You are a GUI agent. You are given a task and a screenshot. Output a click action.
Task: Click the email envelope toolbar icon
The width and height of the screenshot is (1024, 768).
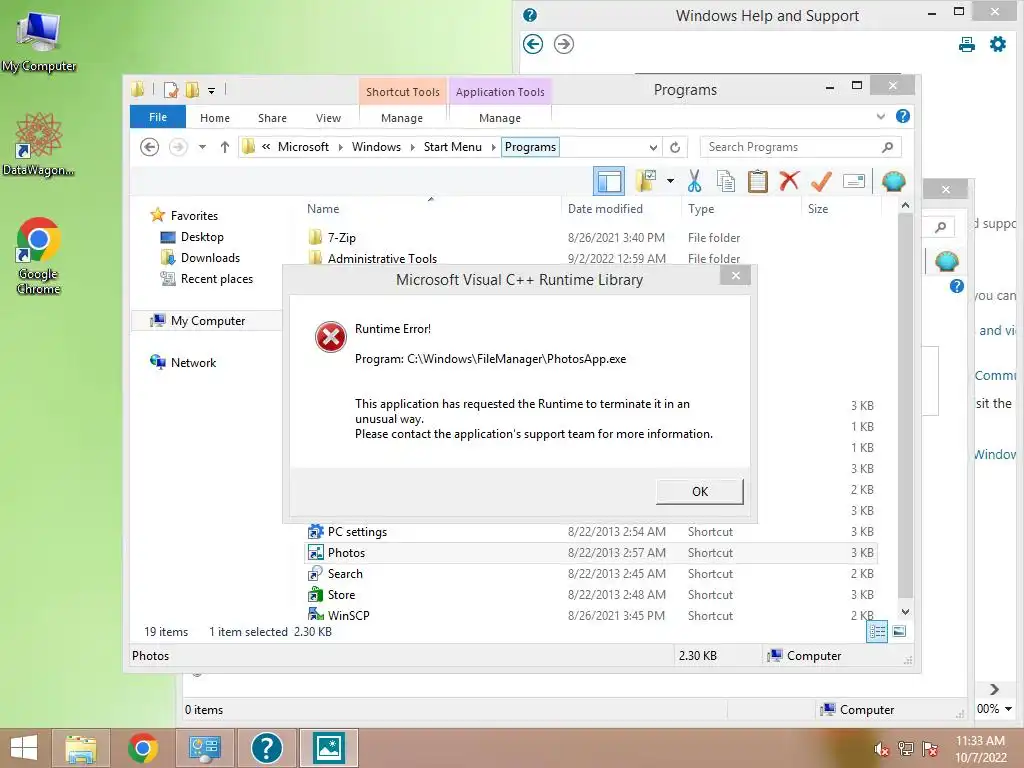pos(854,181)
